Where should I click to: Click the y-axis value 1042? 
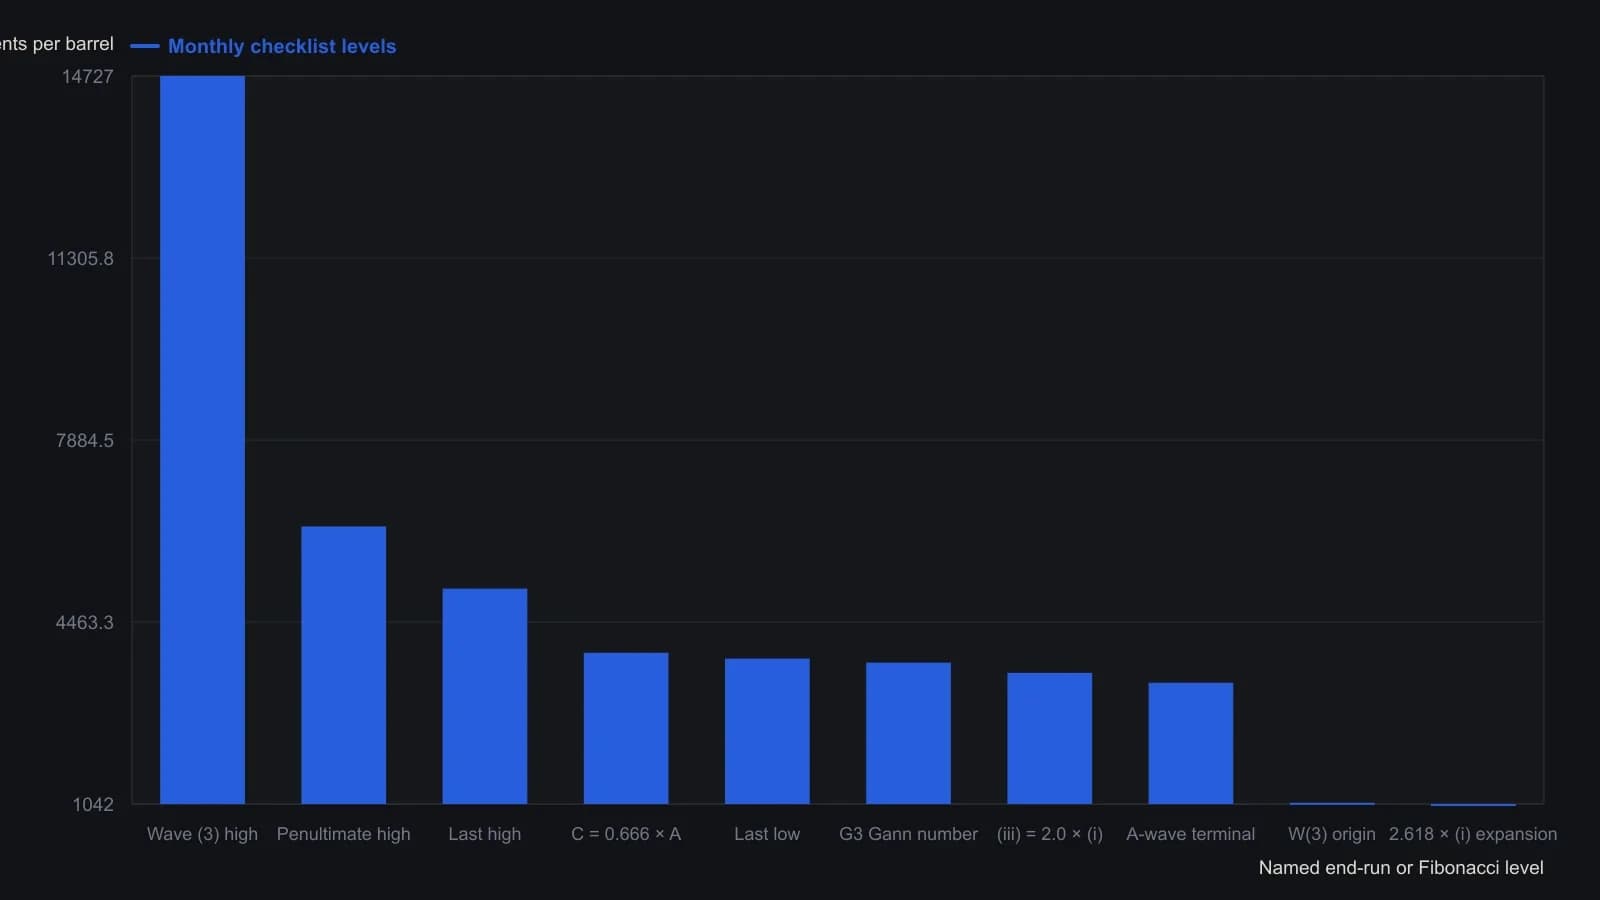93,804
